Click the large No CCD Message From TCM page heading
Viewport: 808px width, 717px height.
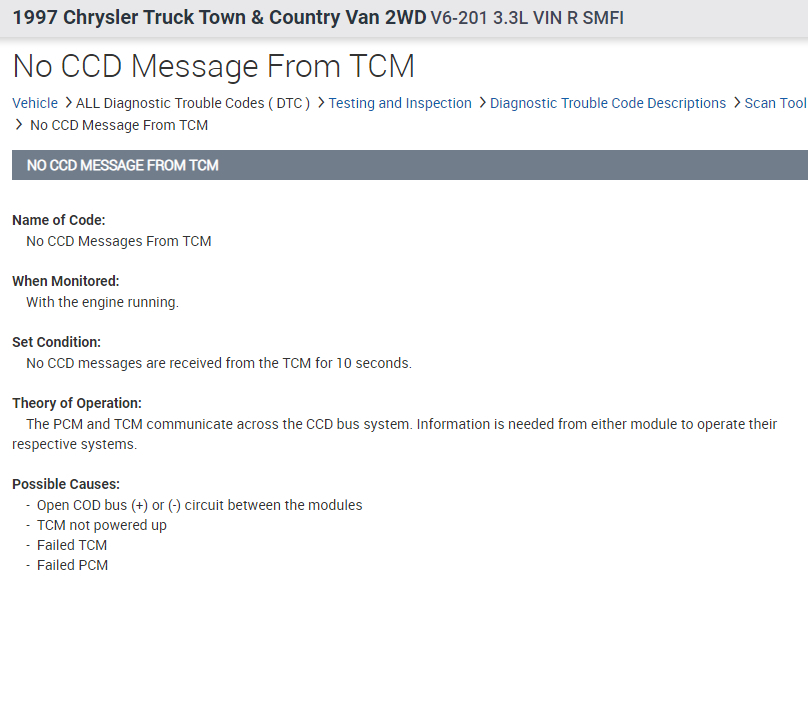[x=213, y=66]
